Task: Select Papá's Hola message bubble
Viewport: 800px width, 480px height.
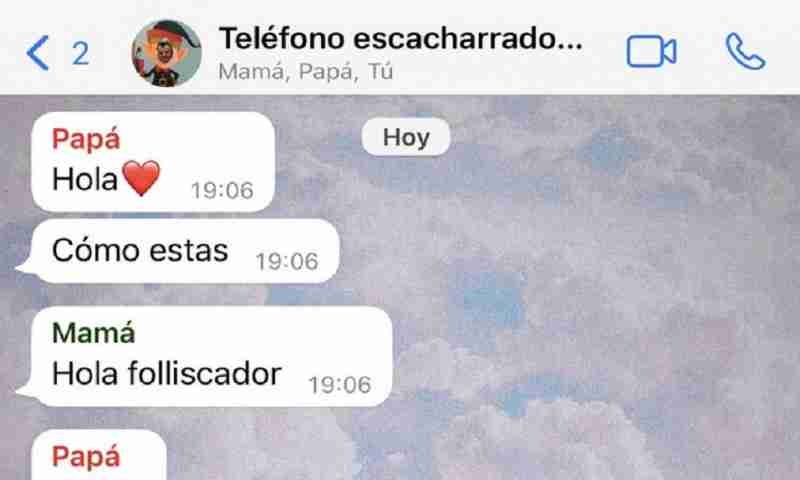Action: coord(153,162)
